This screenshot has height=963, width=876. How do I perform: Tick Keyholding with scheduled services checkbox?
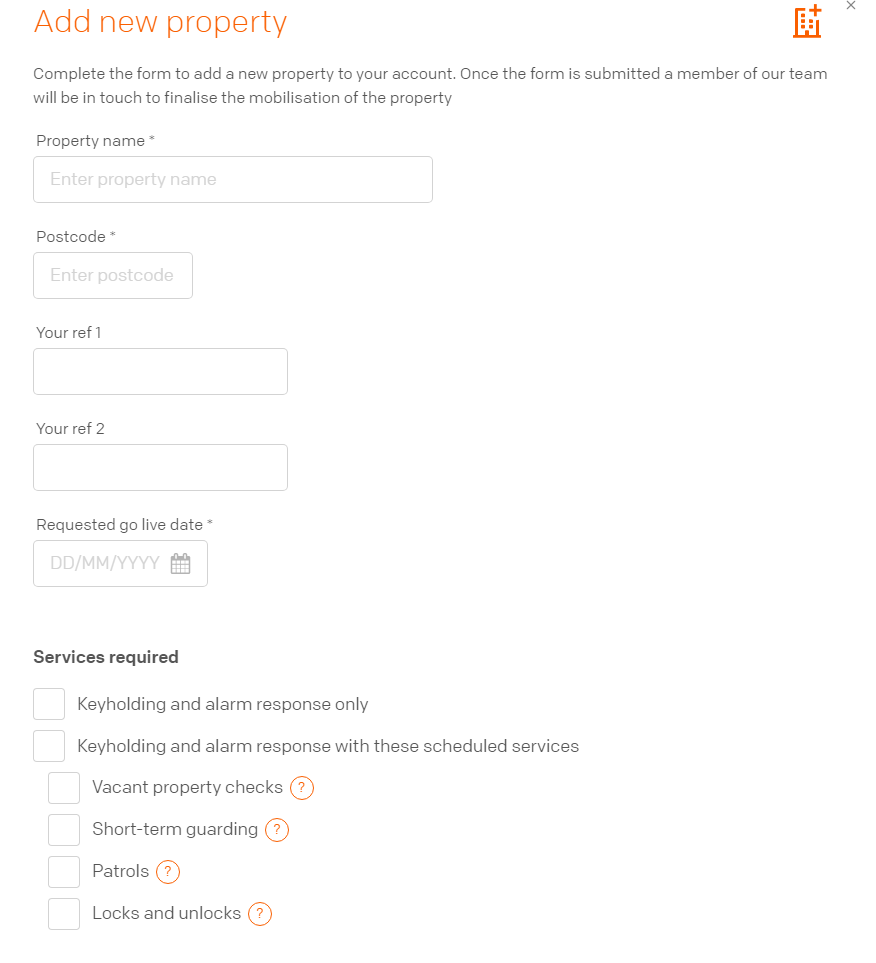coord(49,746)
